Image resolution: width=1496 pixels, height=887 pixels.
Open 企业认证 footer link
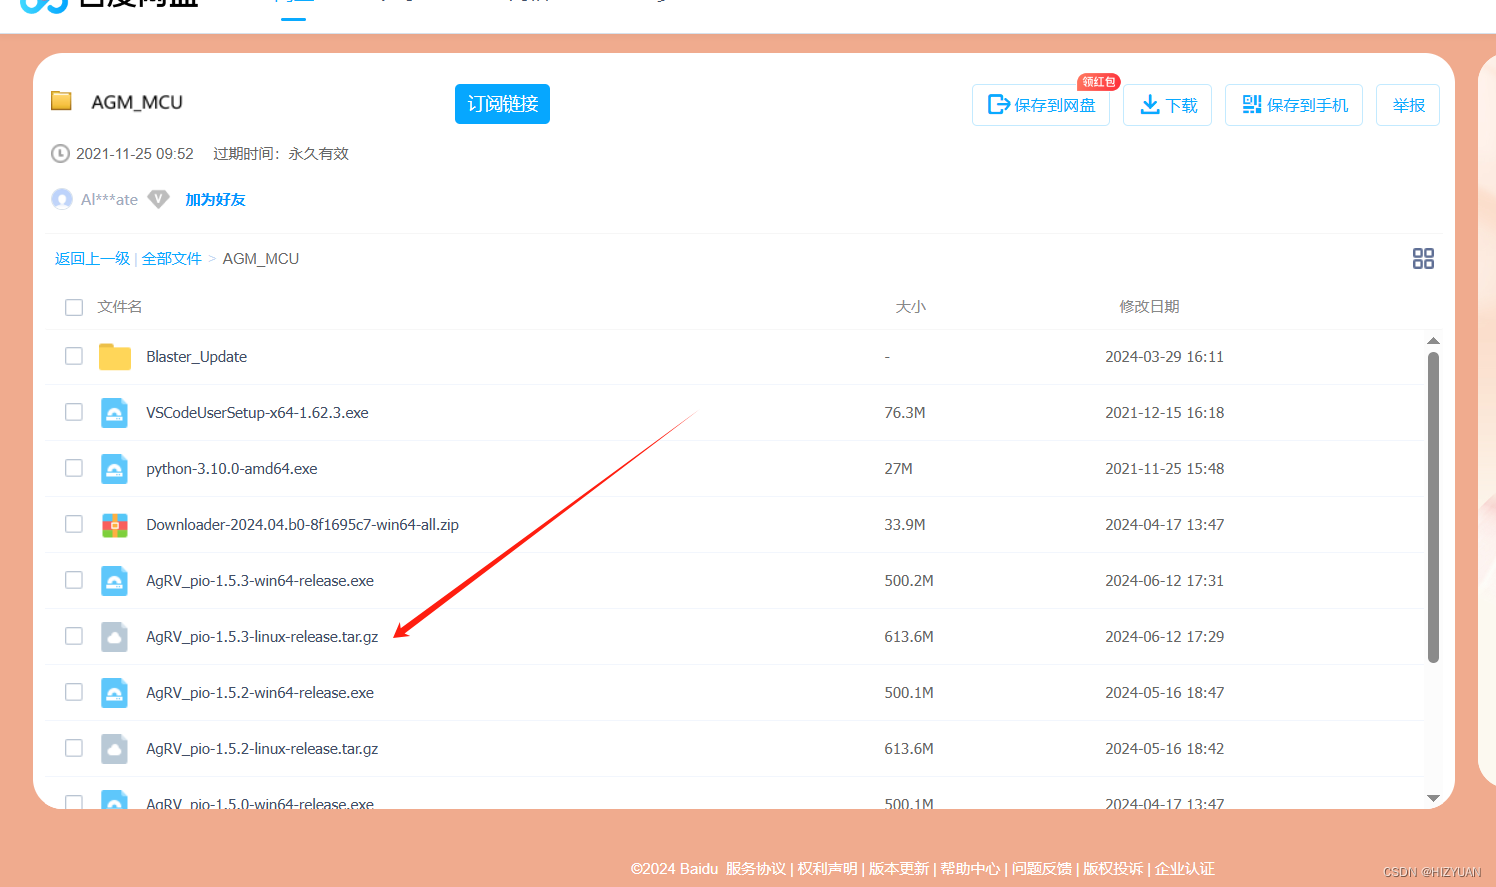(1185, 869)
